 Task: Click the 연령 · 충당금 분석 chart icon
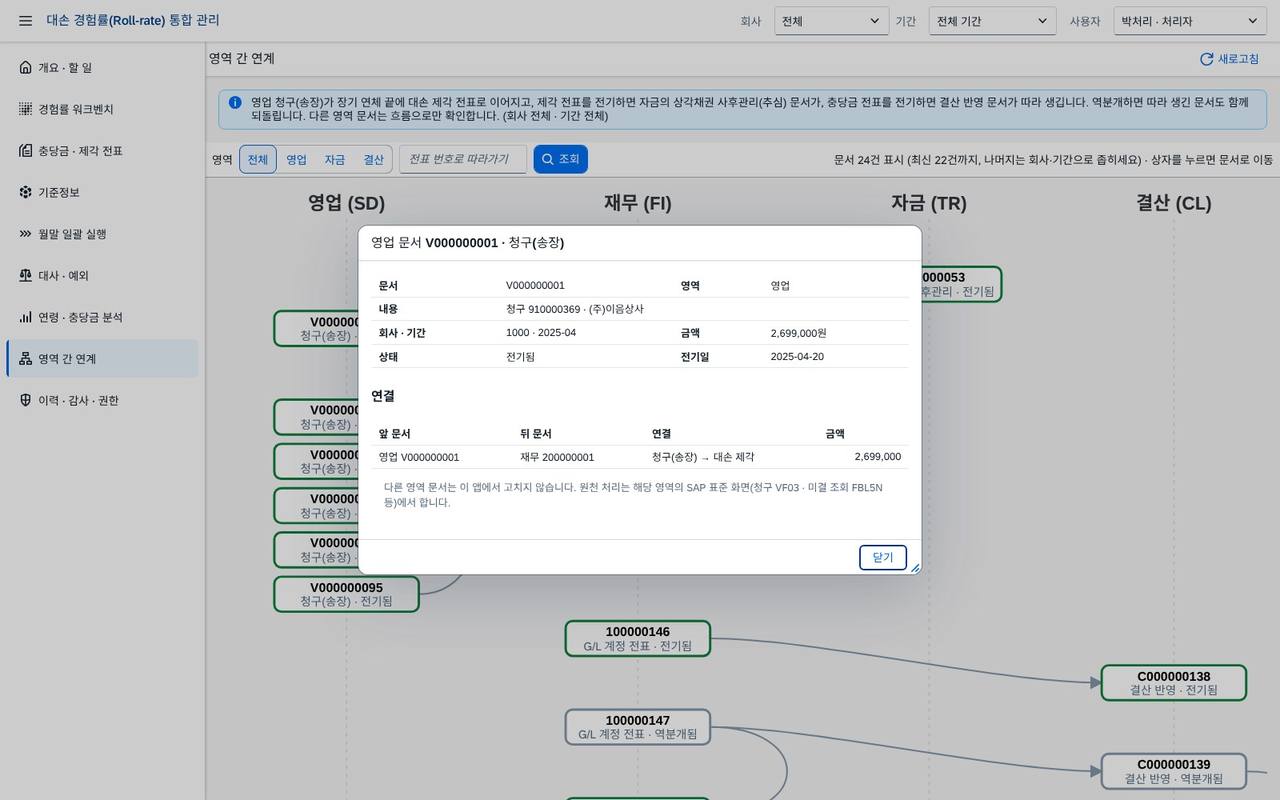25,317
